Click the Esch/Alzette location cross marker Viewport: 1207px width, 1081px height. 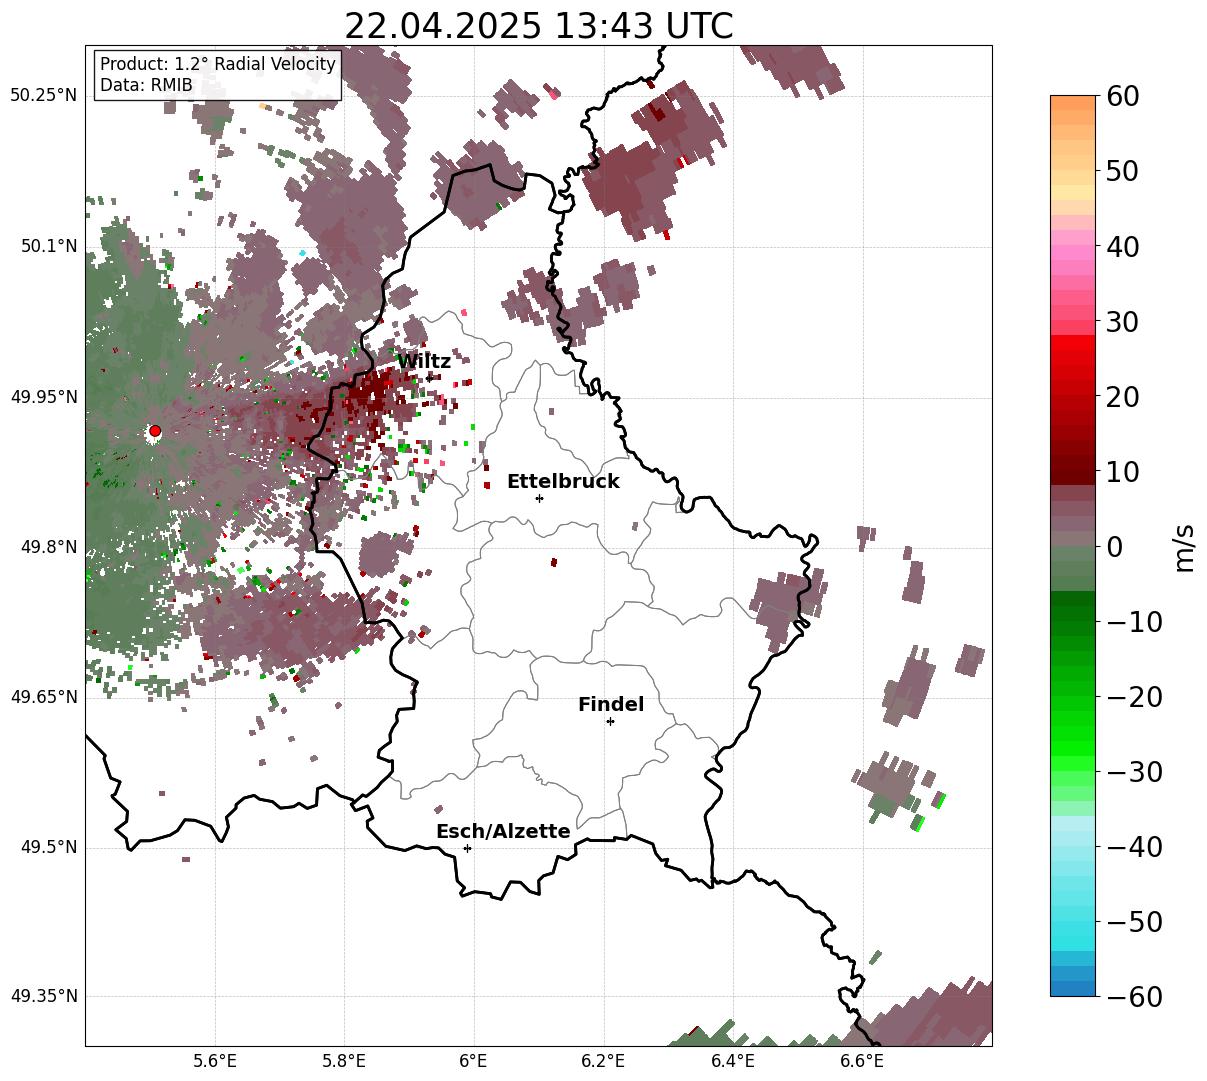(x=467, y=848)
